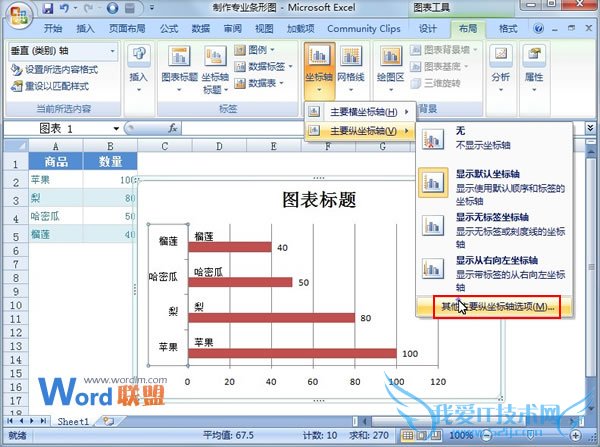Open the 坐标轴标题 axis titles menu
600x447 pixels.
click(215, 70)
